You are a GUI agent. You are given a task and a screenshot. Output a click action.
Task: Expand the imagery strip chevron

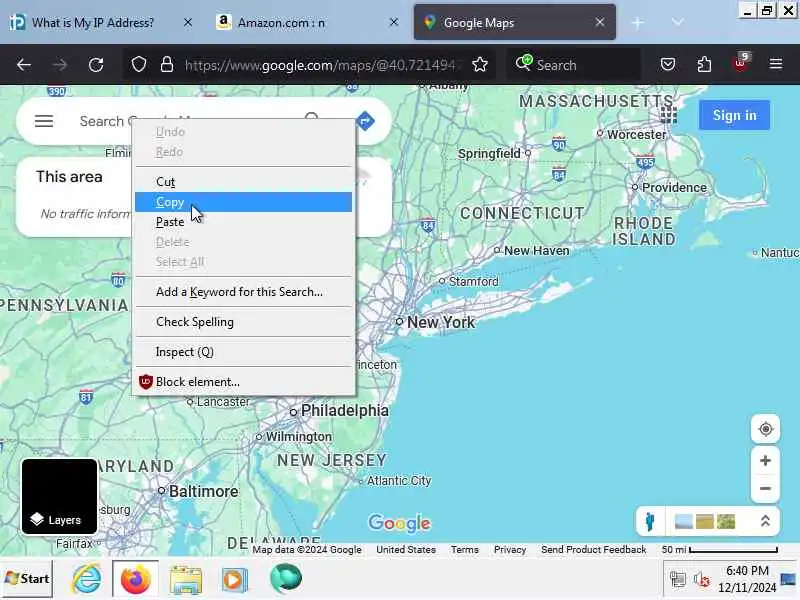765,521
